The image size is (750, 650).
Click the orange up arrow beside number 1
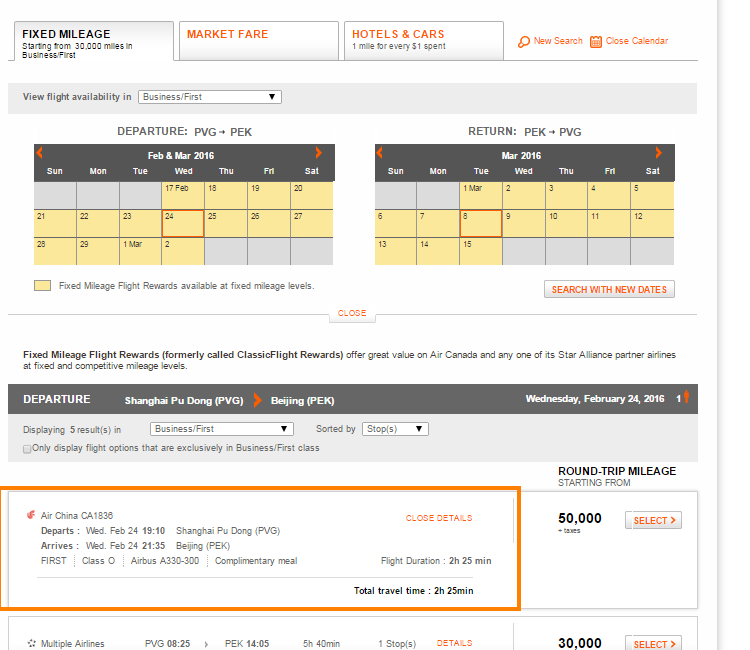coord(686,397)
